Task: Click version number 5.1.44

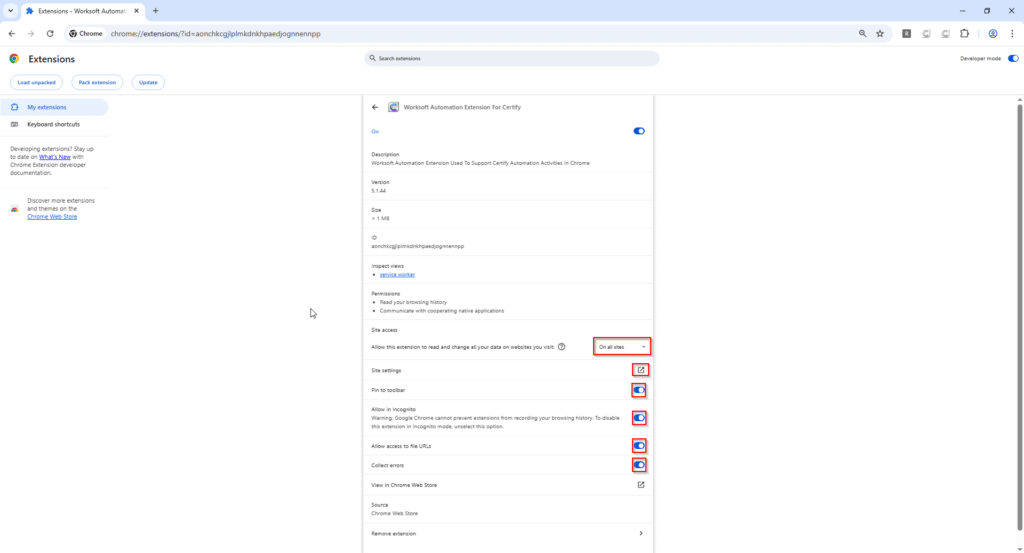Action: 379,191
